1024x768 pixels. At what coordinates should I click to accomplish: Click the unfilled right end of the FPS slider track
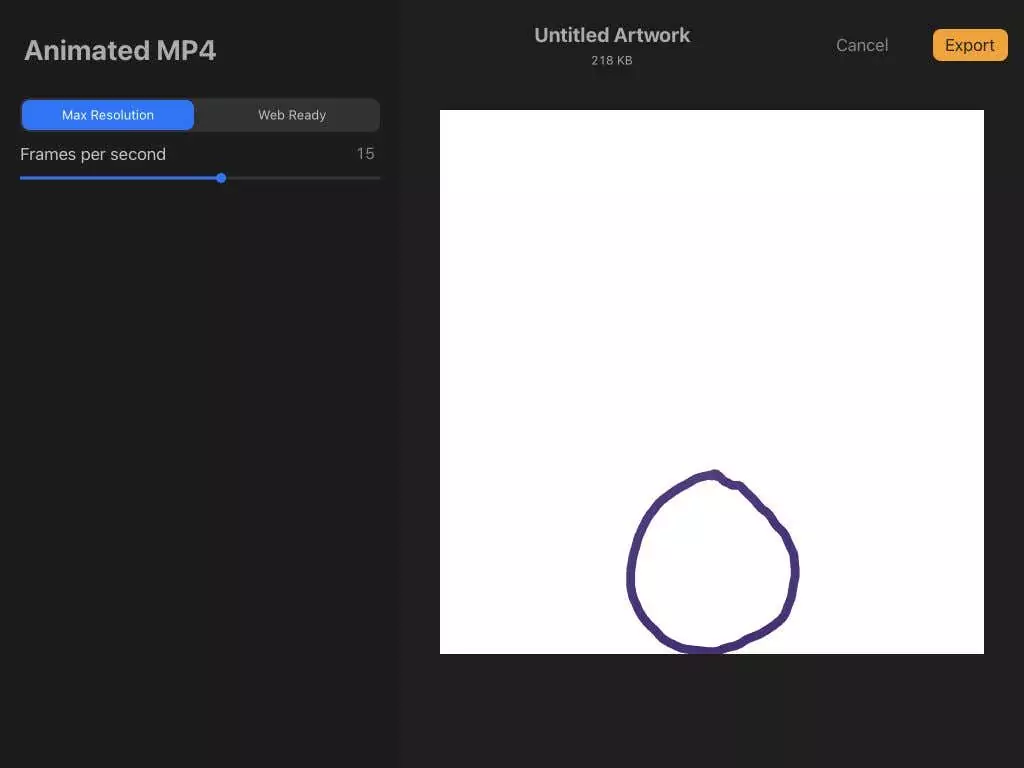303,178
